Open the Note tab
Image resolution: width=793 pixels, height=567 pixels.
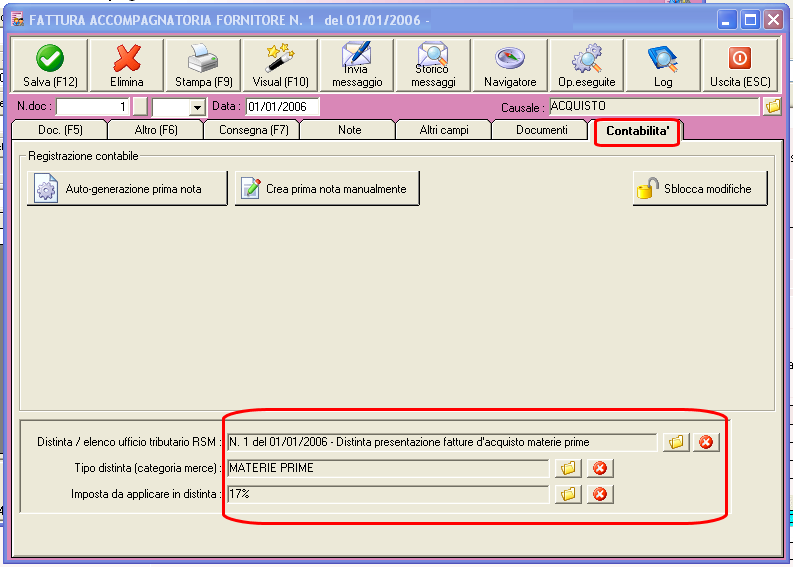[x=349, y=130]
